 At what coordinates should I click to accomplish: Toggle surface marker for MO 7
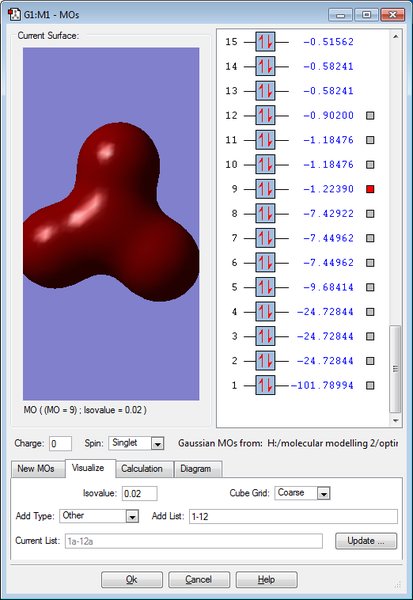(370, 238)
